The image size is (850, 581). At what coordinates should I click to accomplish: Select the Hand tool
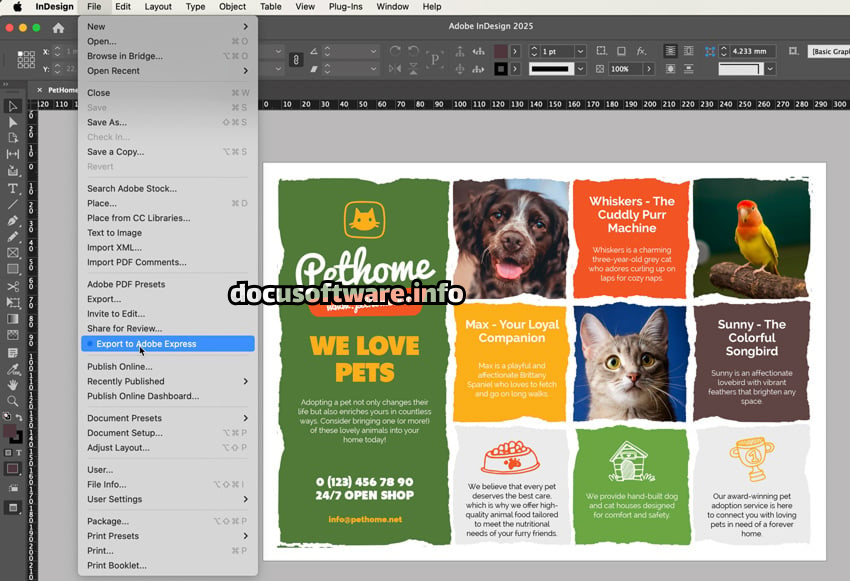(12, 385)
